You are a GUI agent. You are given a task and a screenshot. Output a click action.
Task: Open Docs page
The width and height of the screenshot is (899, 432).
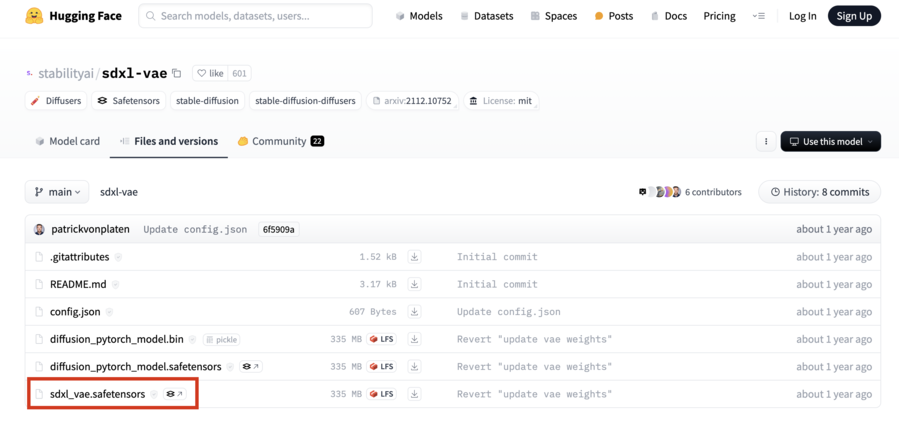pyautogui.click(x=669, y=16)
